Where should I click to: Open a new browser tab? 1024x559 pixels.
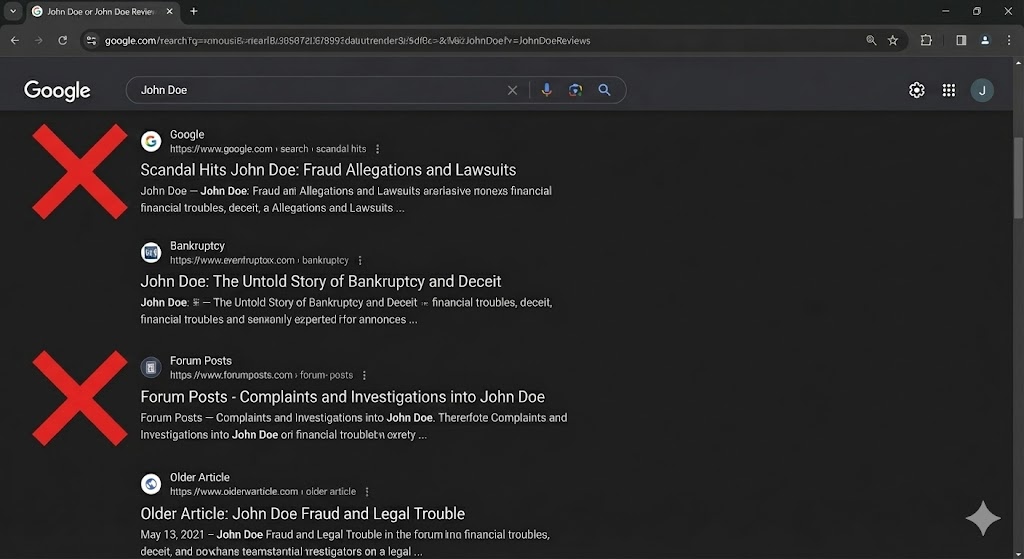click(194, 11)
